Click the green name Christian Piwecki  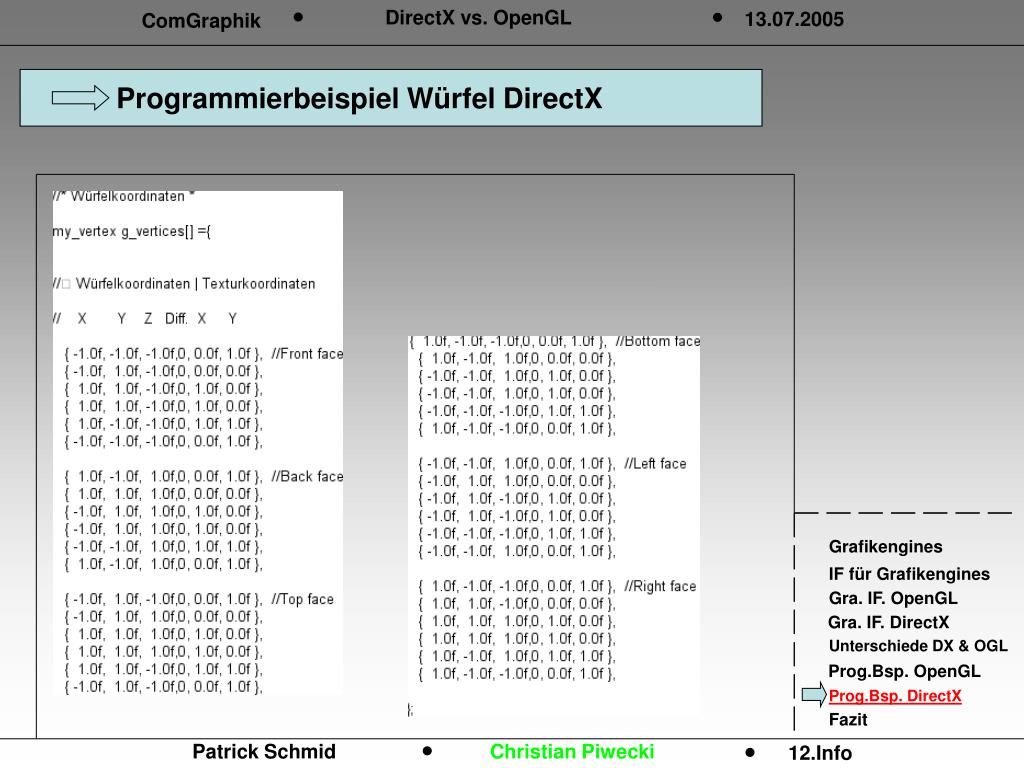coord(572,752)
